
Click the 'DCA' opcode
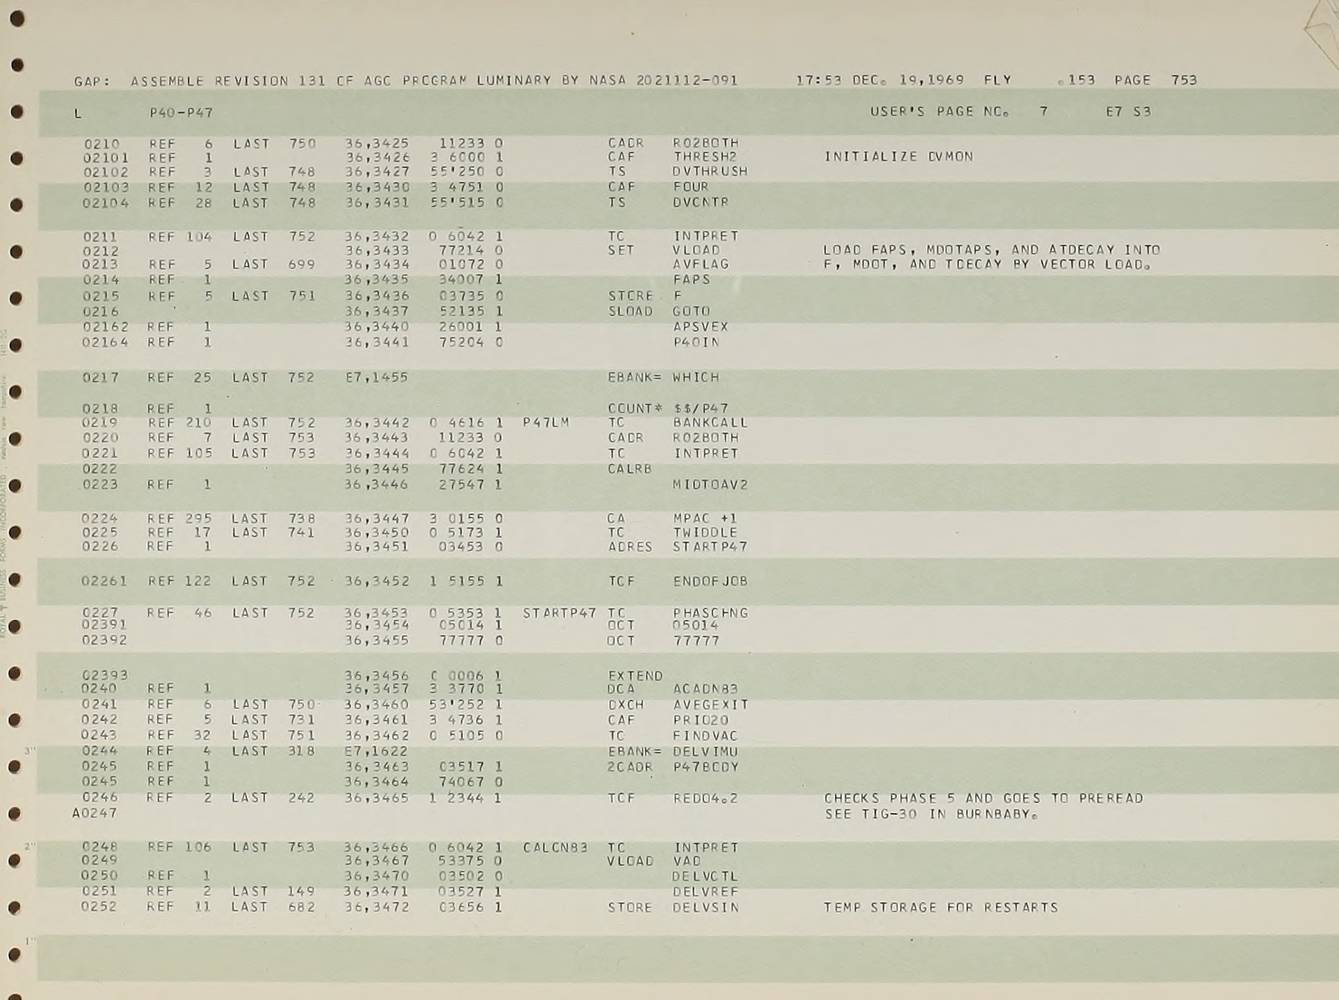click(x=621, y=689)
